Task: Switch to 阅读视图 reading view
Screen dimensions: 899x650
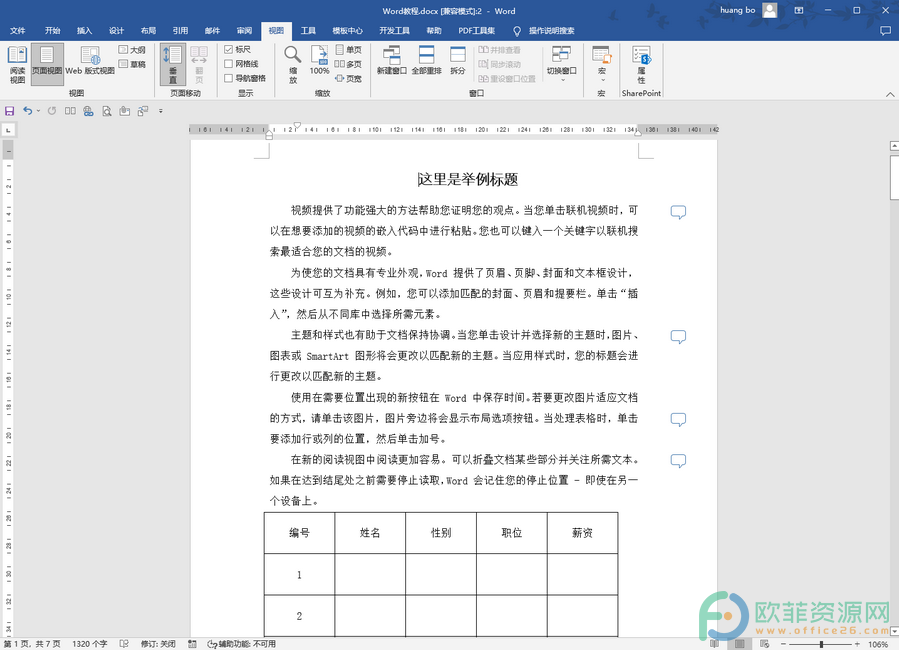Action: pos(17,64)
